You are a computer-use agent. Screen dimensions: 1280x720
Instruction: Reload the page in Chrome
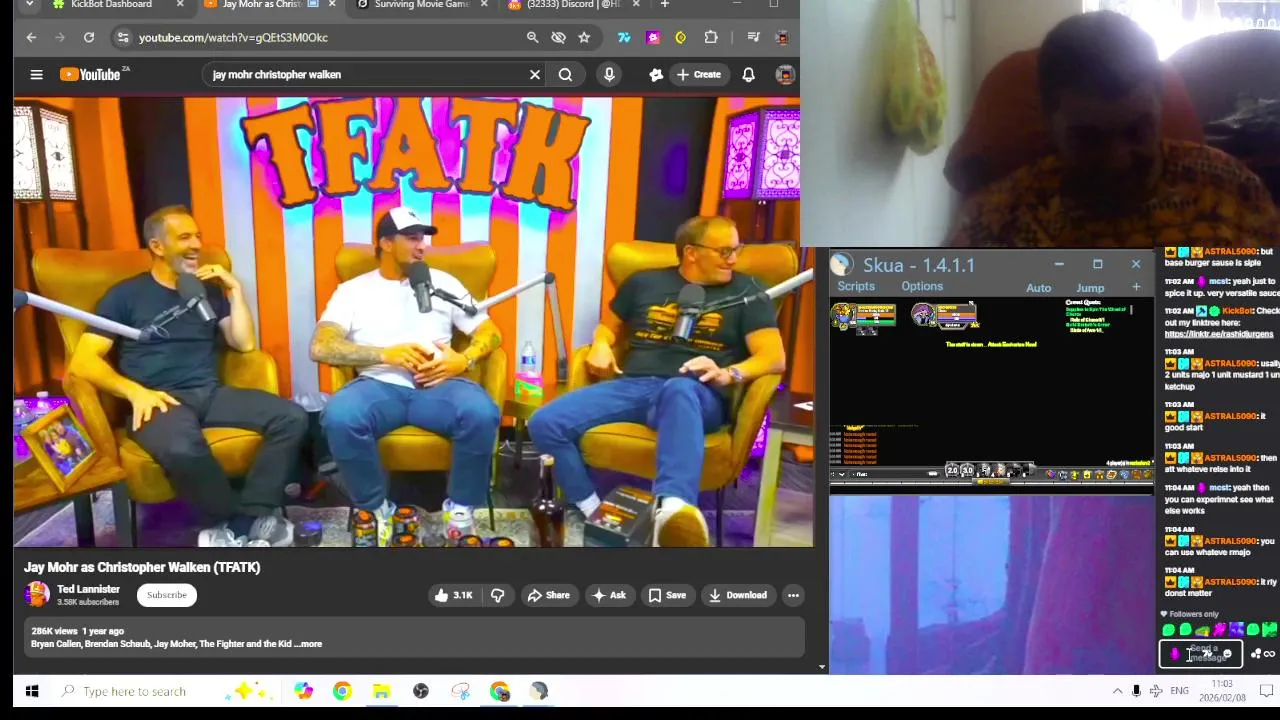coord(89,37)
